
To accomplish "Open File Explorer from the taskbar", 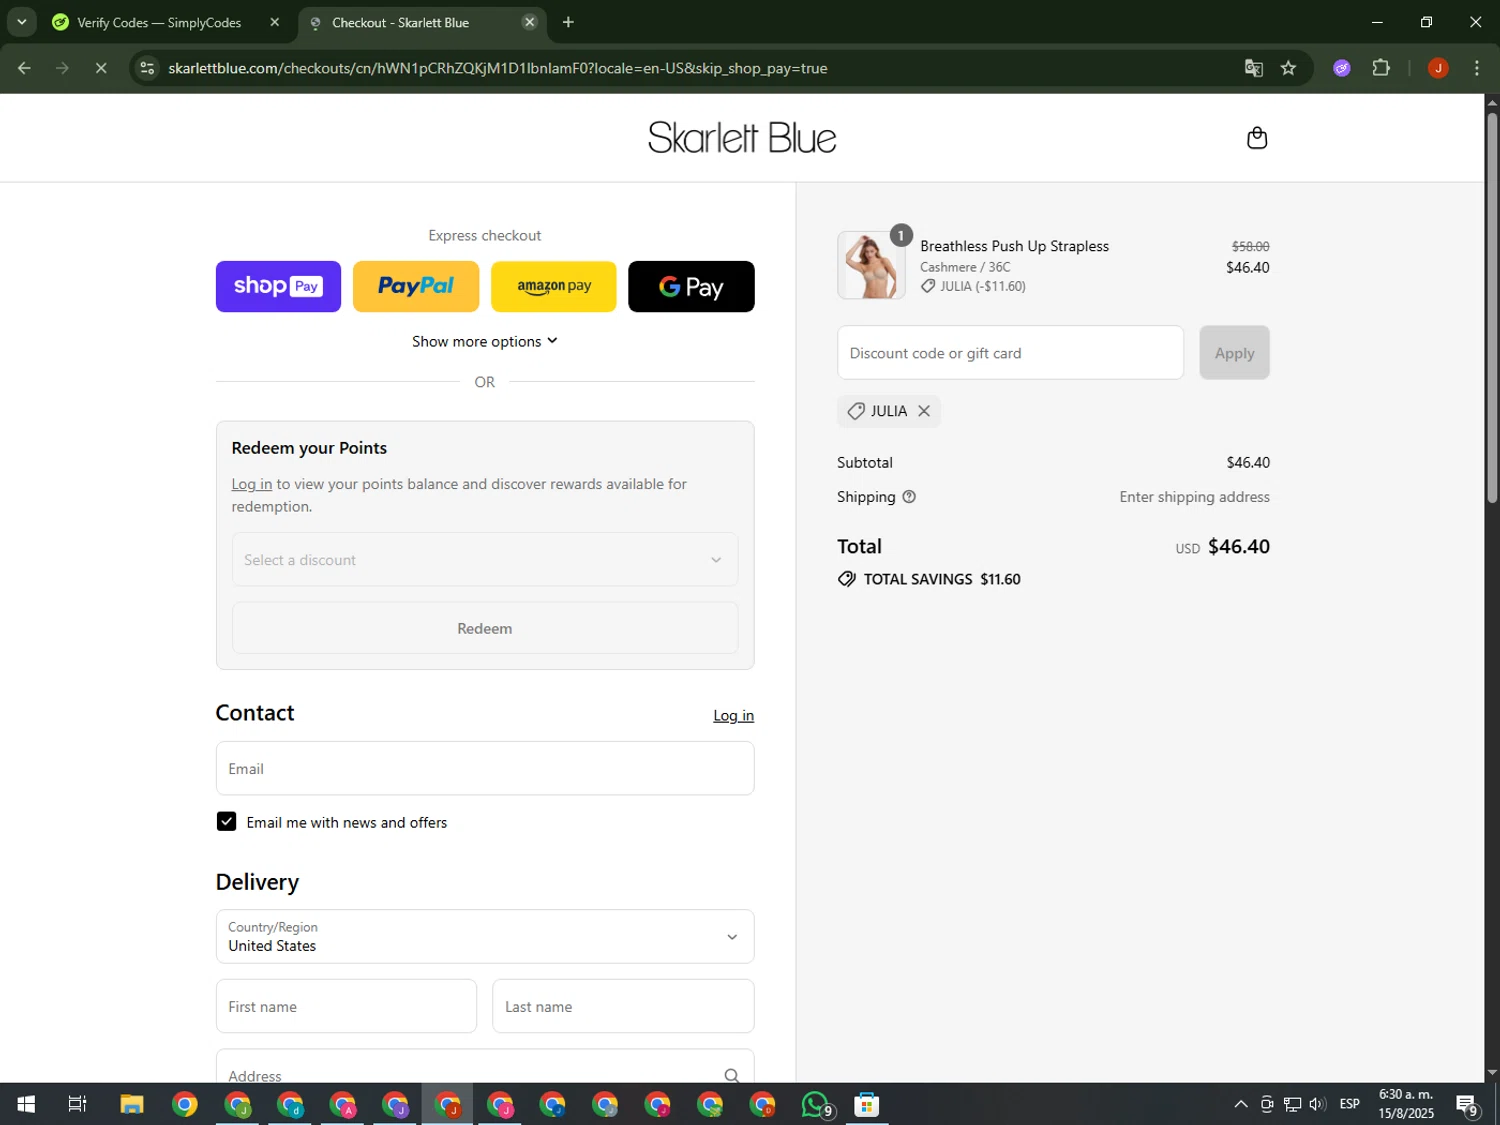I will pyautogui.click(x=132, y=1104).
